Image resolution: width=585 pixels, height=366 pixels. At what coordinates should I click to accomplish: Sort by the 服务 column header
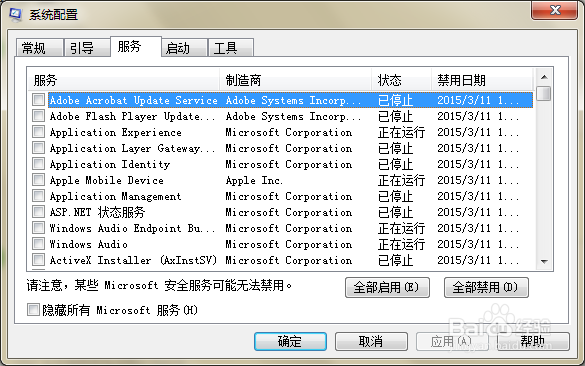coord(123,80)
